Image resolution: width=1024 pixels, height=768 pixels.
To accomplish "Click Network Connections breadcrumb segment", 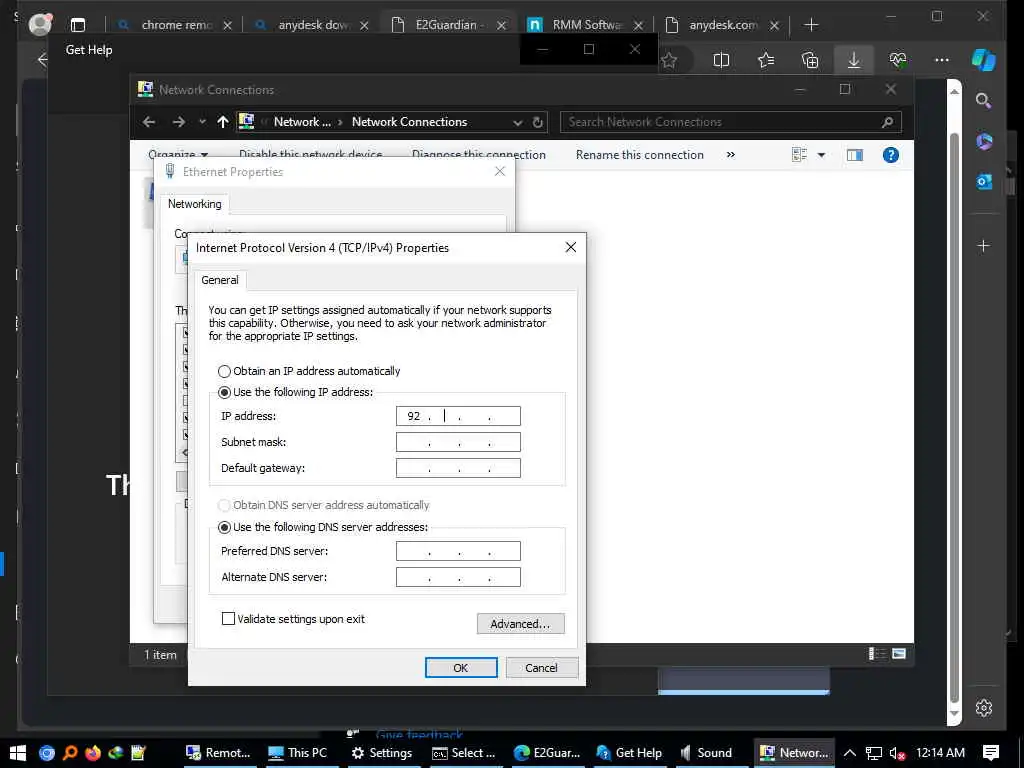I will coord(409,122).
